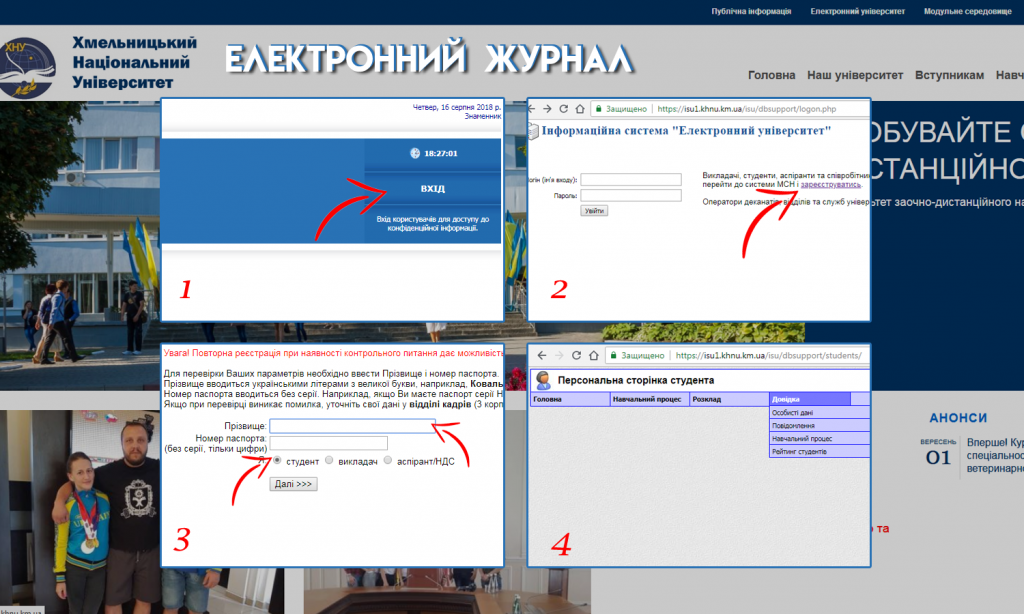The height and width of the screenshot is (614, 1024).
Task: Open 'Модульне середовище' in the top bar
Action: [967, 11]
